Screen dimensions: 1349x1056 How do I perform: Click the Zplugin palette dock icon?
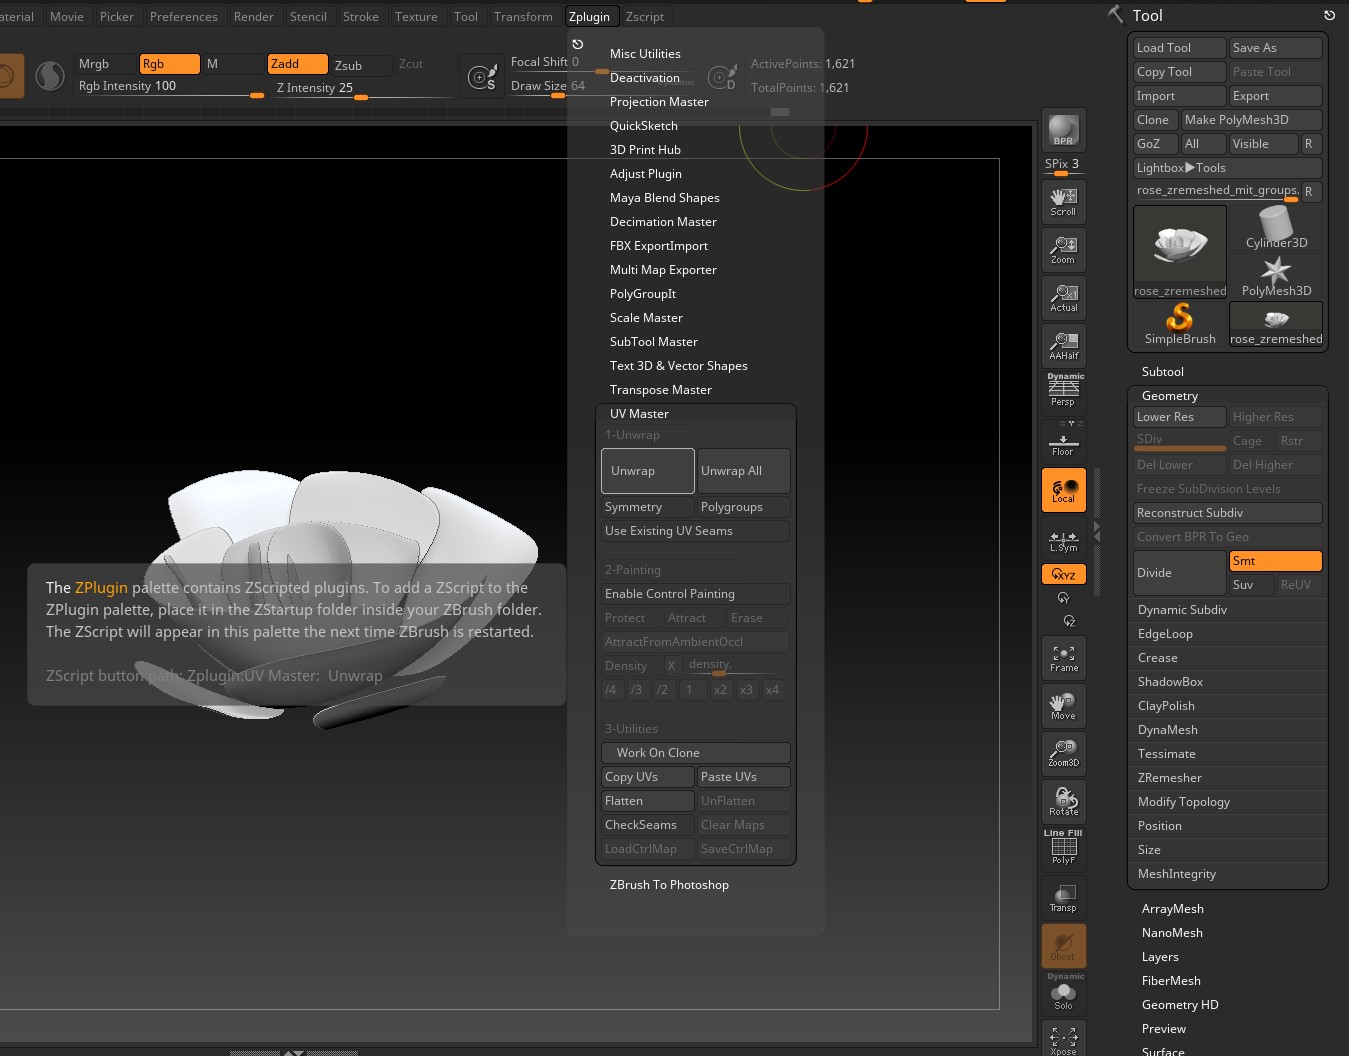point(577,44)
